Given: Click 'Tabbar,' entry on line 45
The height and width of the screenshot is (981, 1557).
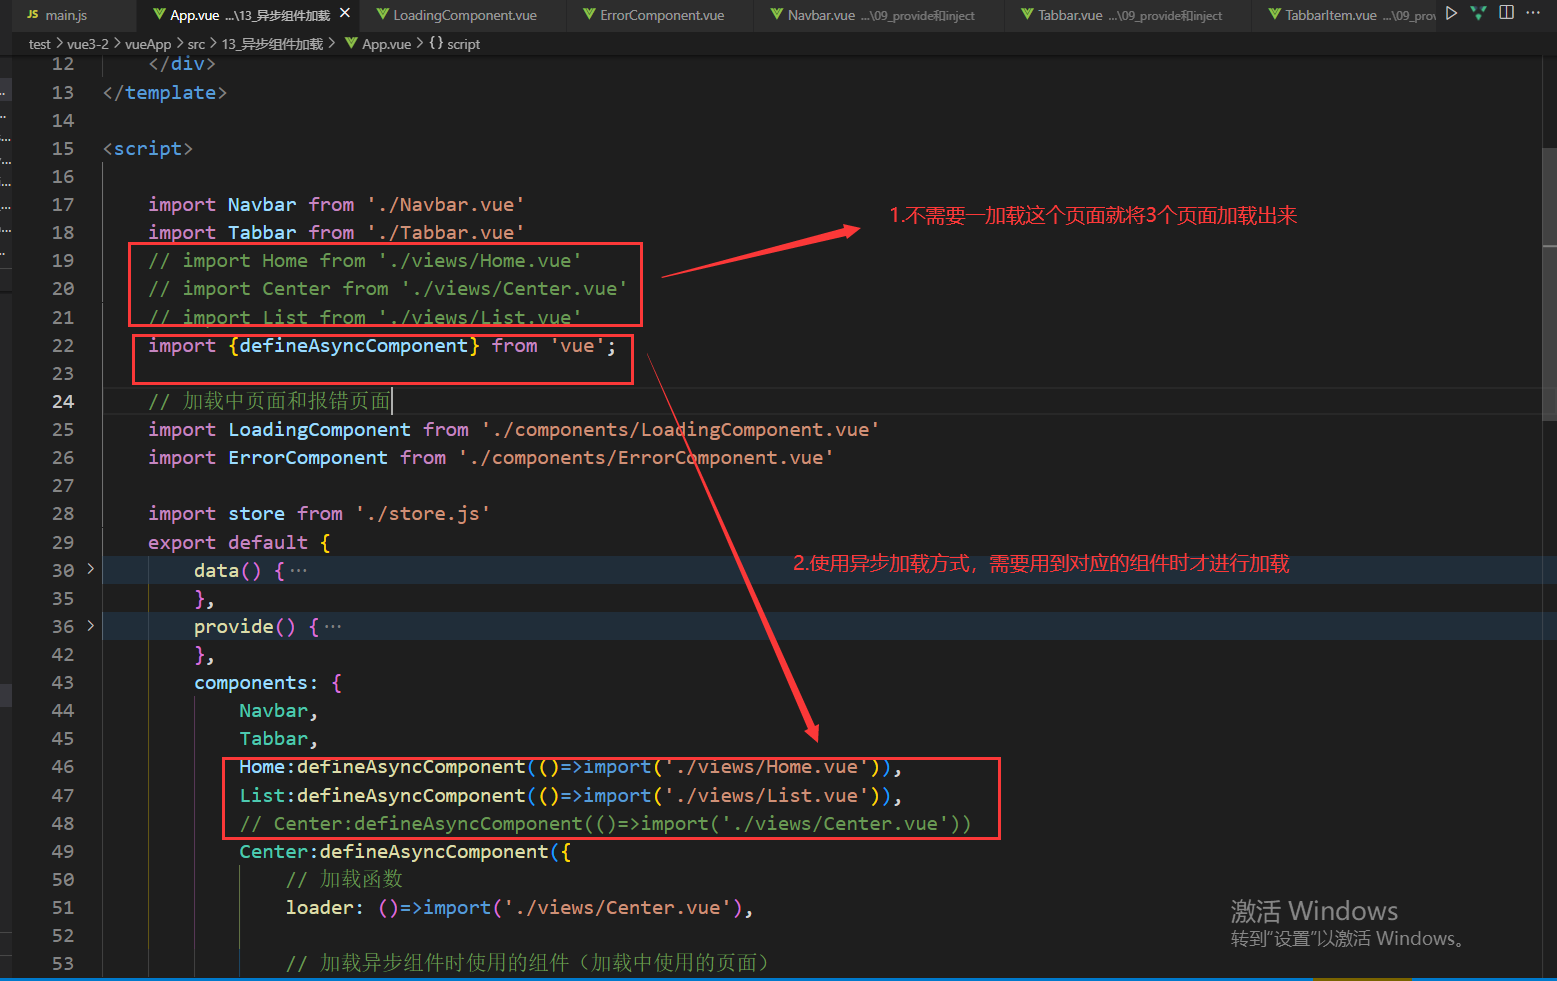Looking at the screenshot, I should [x=278, y=739].
